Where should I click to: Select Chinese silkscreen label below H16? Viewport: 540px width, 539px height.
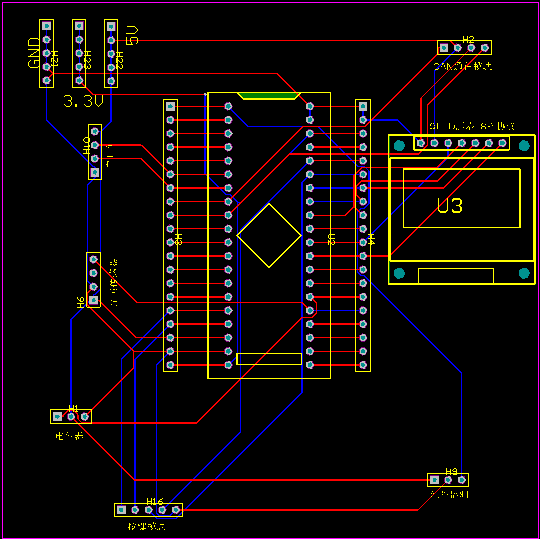(x=146, y=526)
